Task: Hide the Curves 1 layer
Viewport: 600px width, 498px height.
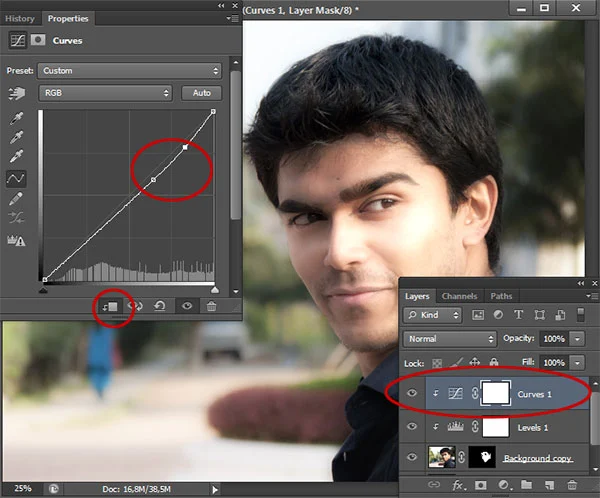Action: click(x=412, y=394)
